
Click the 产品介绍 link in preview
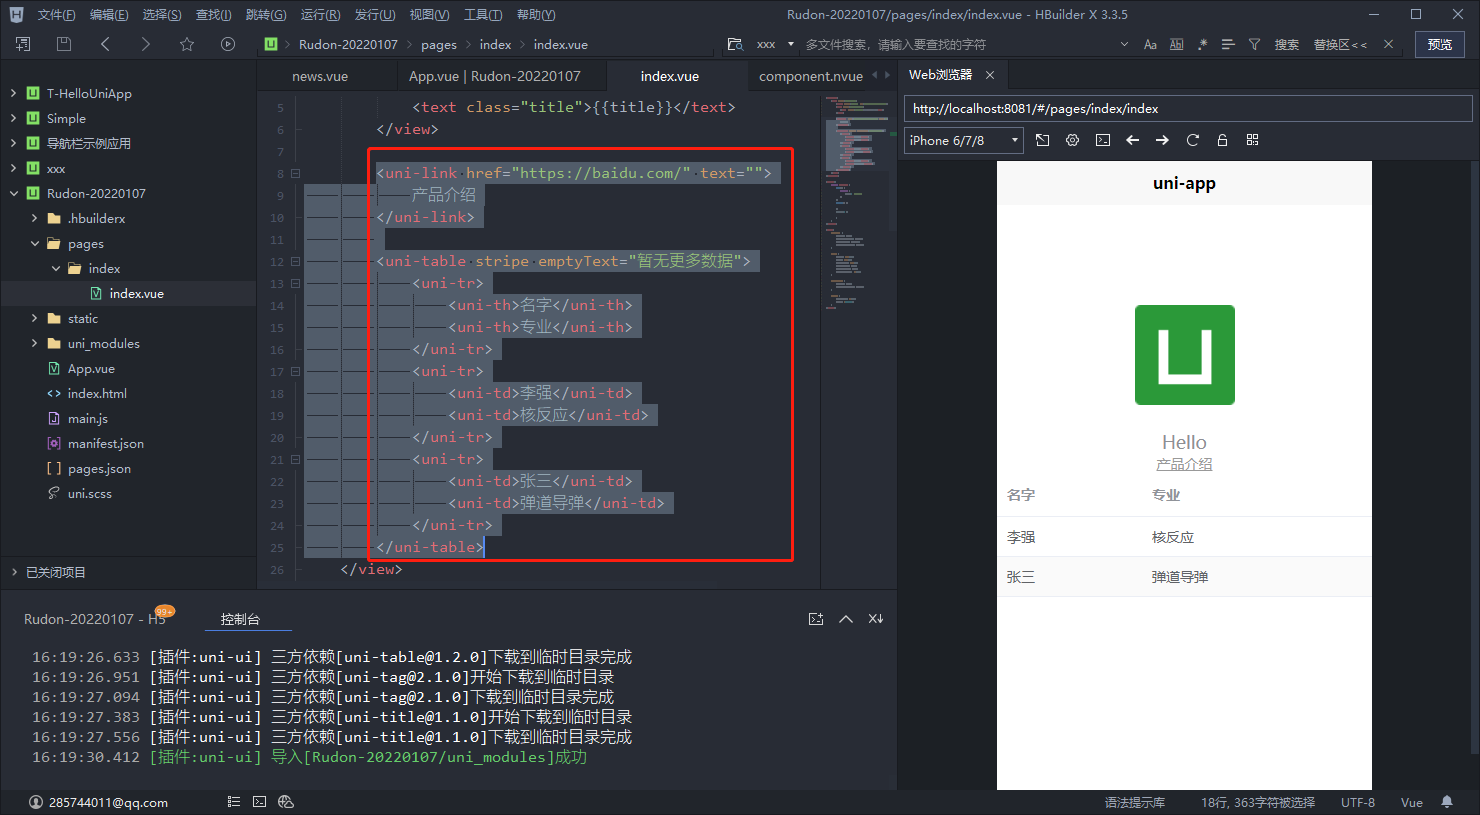click(1184, 464)
